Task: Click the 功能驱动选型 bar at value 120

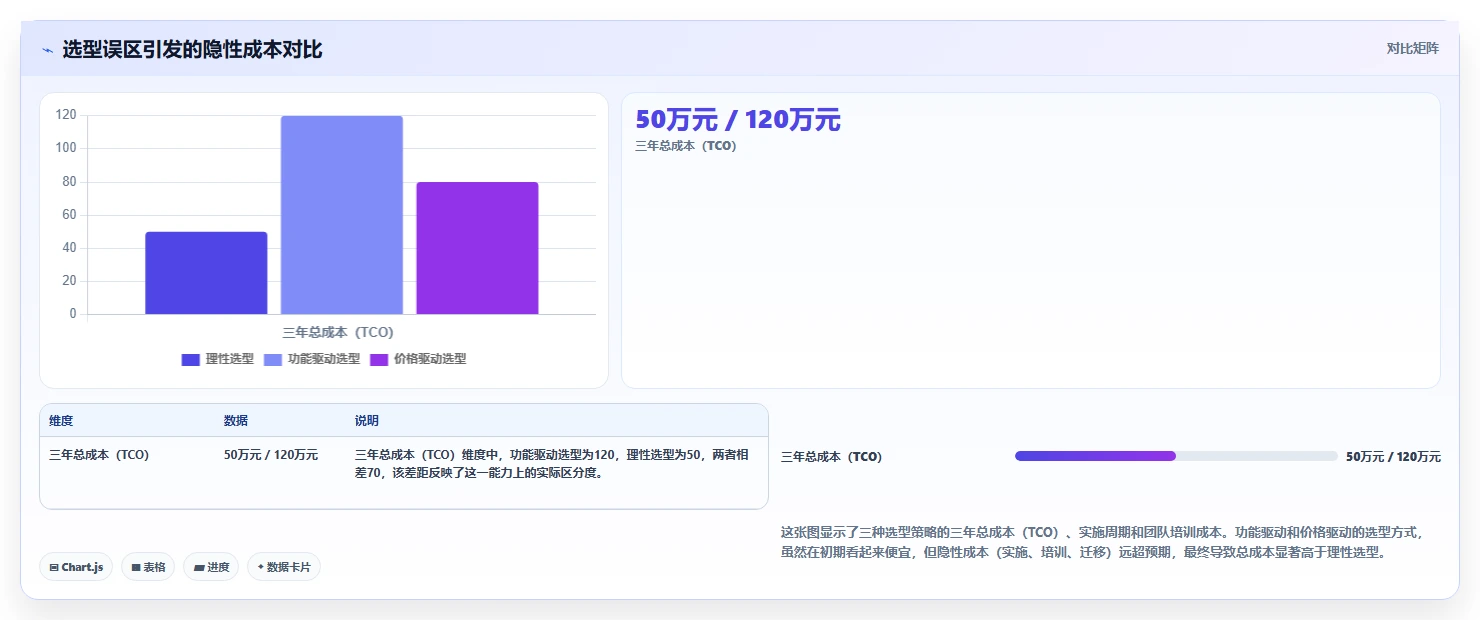Action: coord(342,215)
